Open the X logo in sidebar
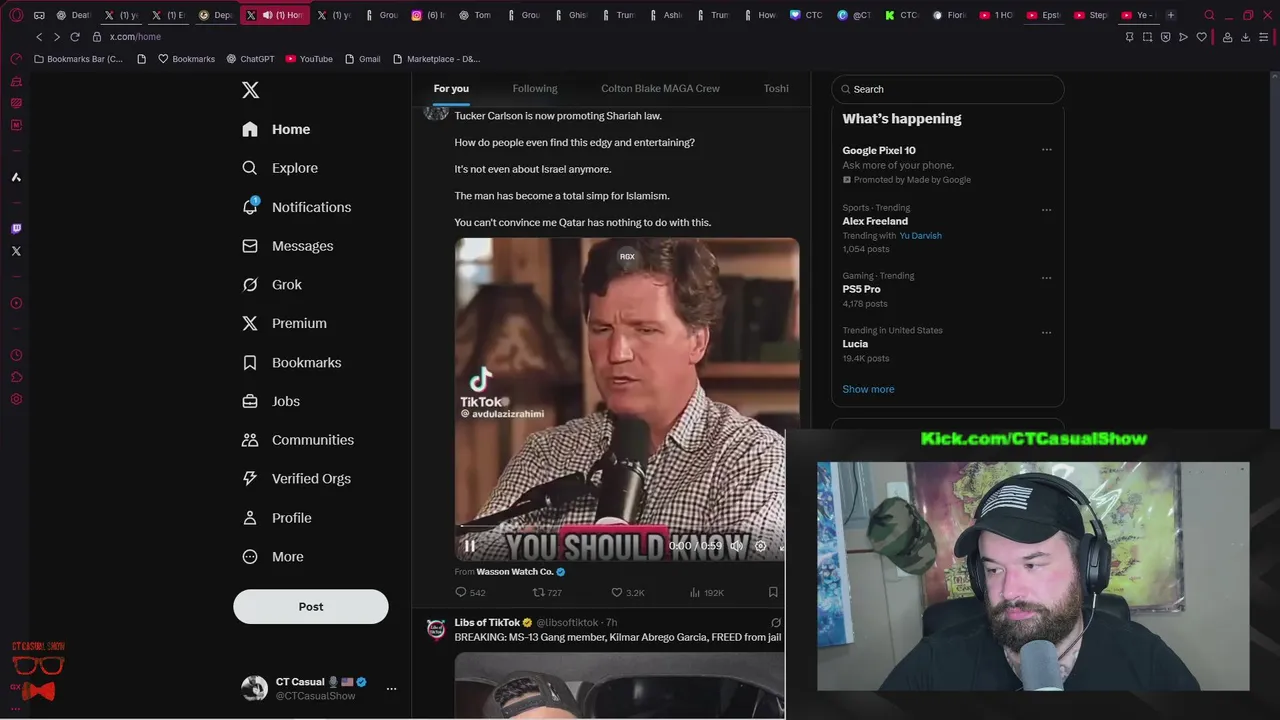This screenshot has height=720, width=1280. point(250,90)
